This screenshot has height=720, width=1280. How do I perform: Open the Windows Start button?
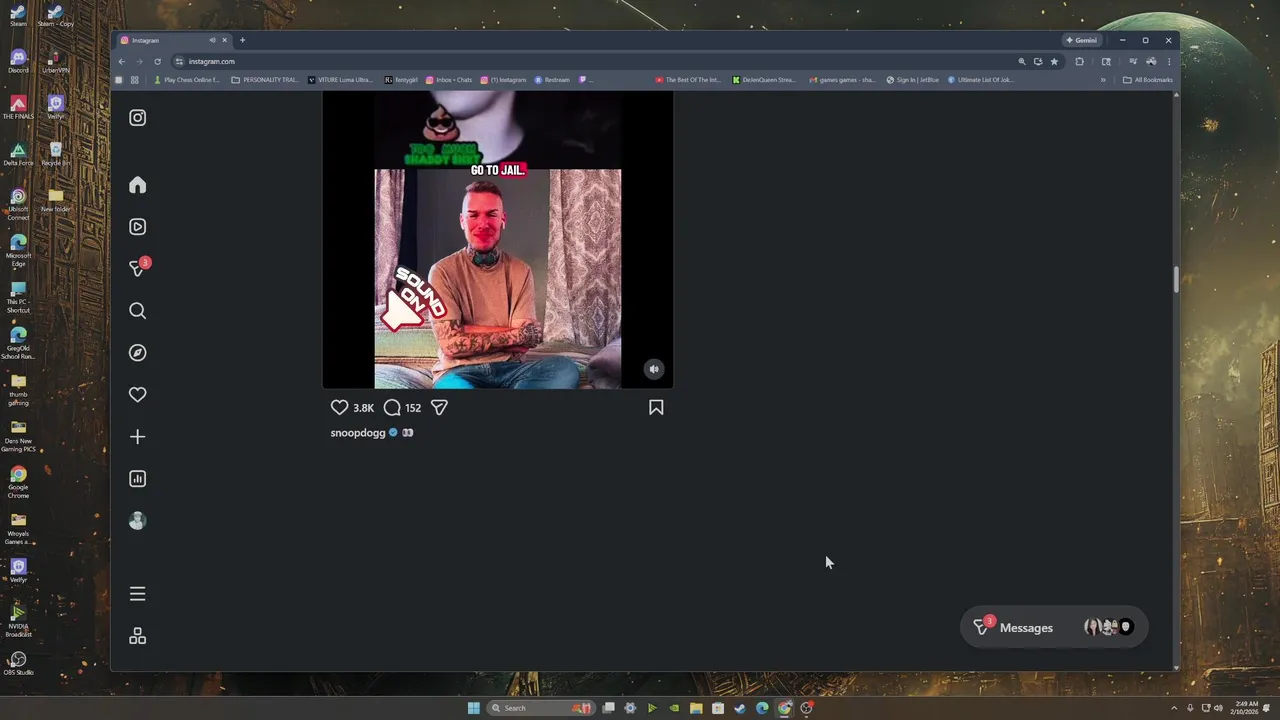pyautogui.click(x=474, y=708)
